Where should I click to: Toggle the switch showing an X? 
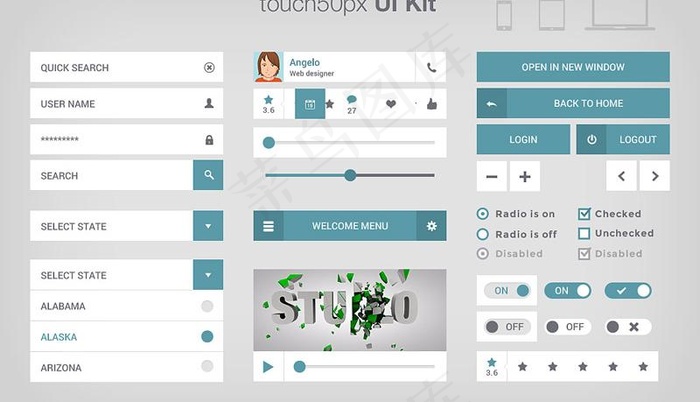628,327
